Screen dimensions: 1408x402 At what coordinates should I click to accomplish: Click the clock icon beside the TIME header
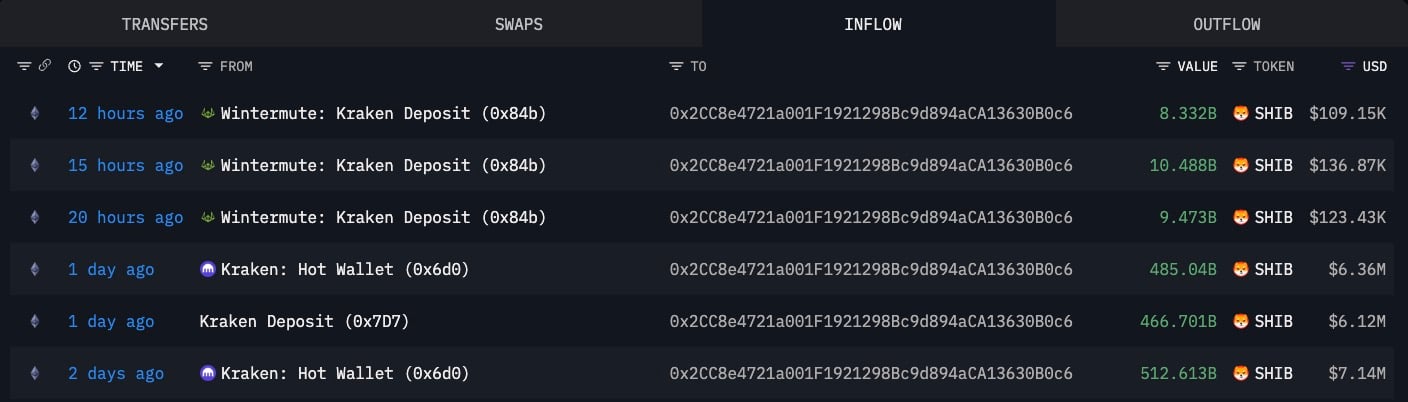(x=74, y=67)
